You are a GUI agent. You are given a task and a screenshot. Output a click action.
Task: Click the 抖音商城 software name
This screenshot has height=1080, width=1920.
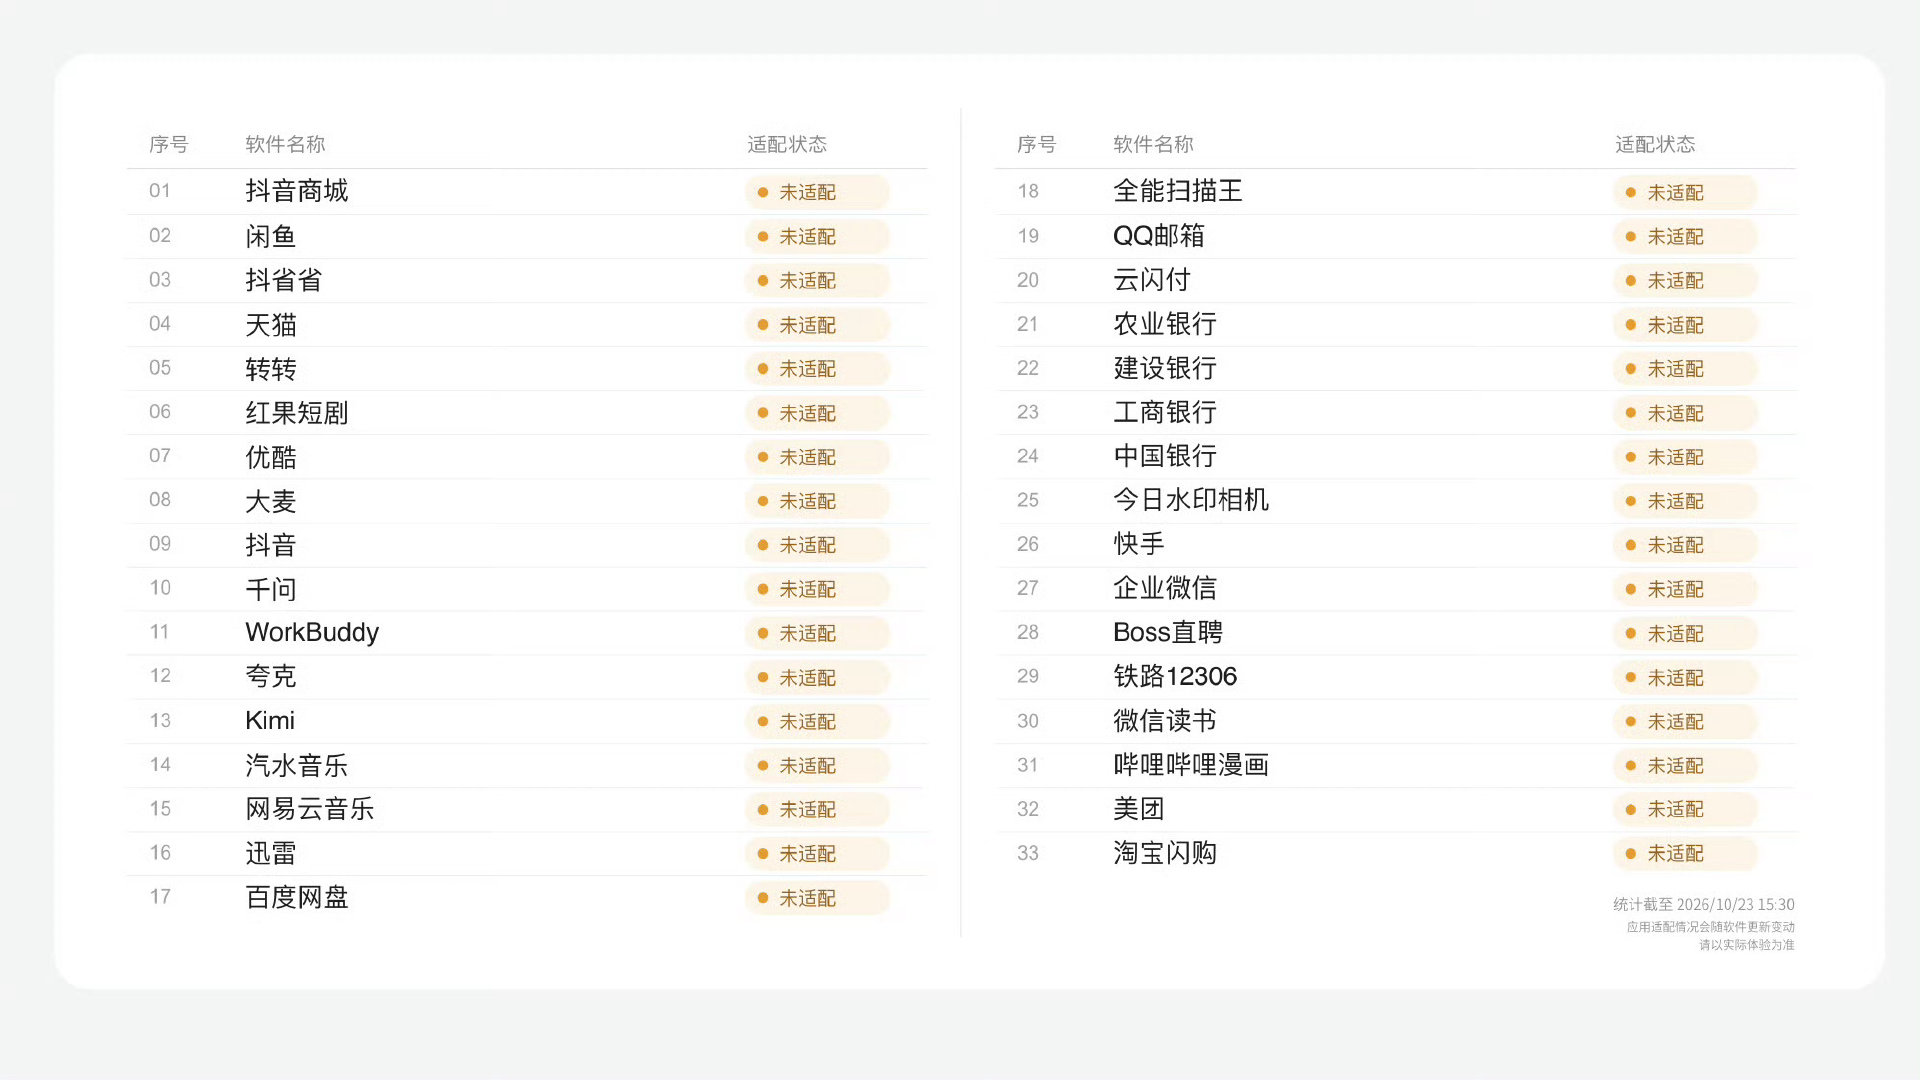(x=297, y=191)
